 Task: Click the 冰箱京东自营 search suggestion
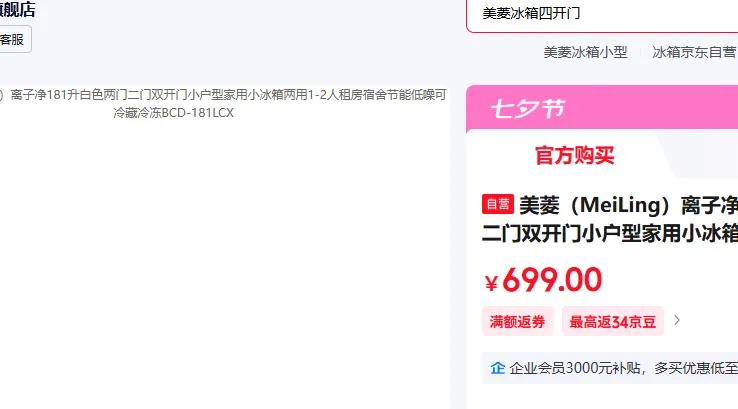[694, 52]
